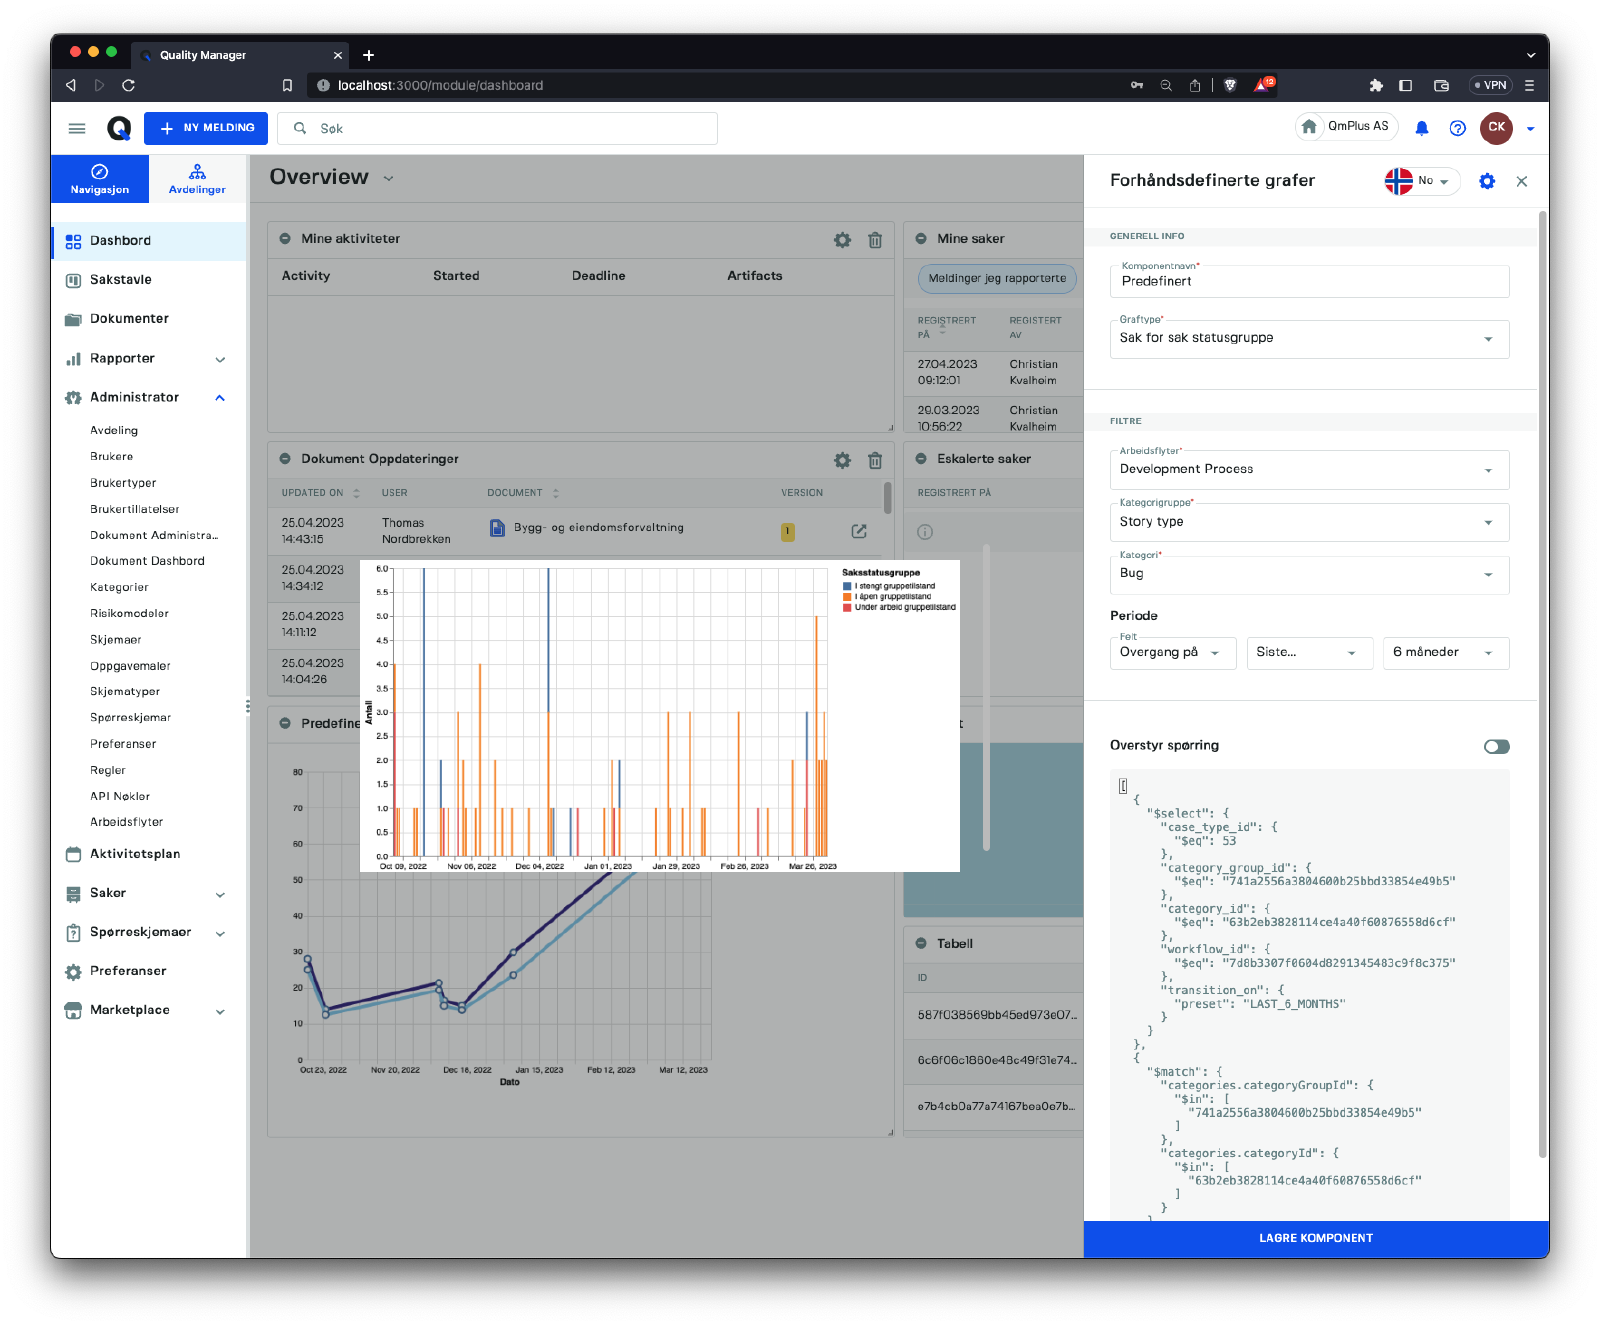Open settings gear in Forhåndsdefinerte grafer panel
The image size is (1600, 1325).
point(1487,181)
